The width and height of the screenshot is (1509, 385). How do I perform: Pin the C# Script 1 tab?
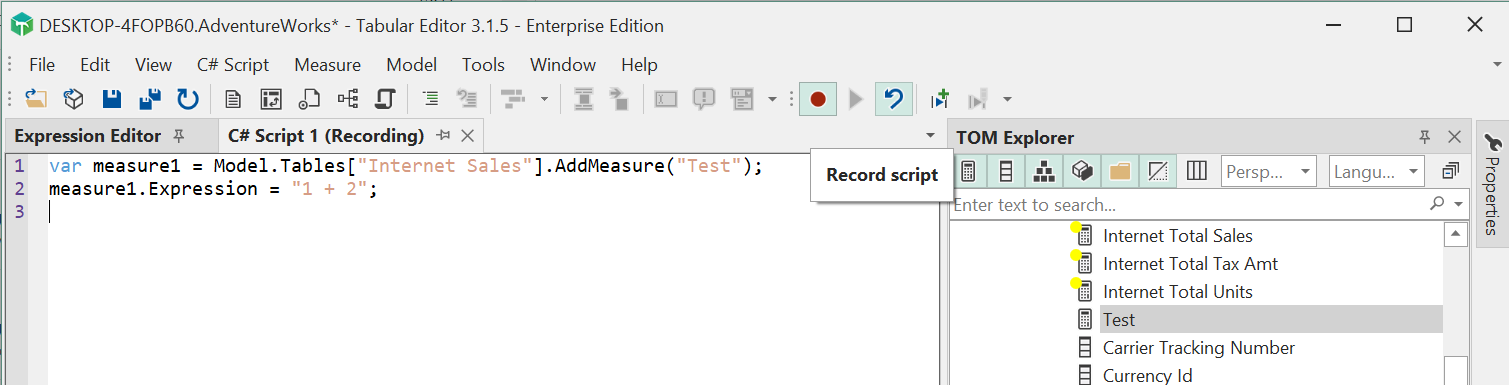[444, 136]
